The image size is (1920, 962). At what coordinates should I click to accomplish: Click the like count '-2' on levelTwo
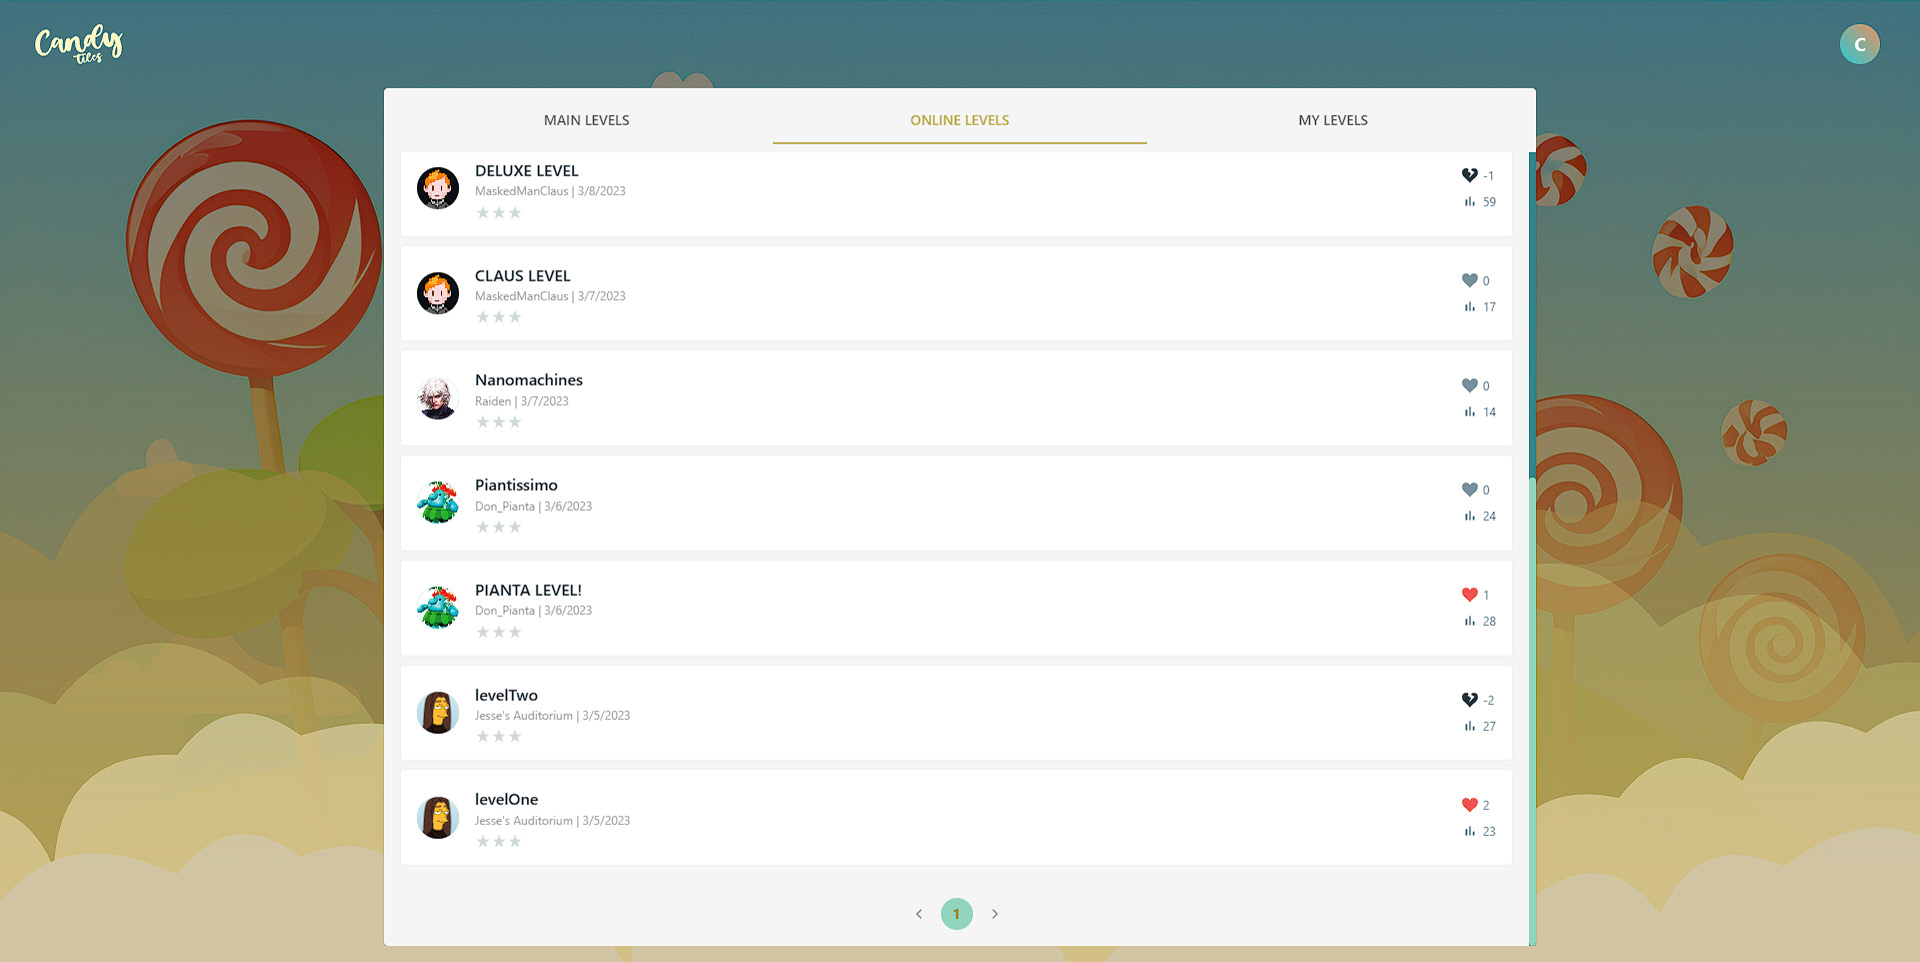1488,700
